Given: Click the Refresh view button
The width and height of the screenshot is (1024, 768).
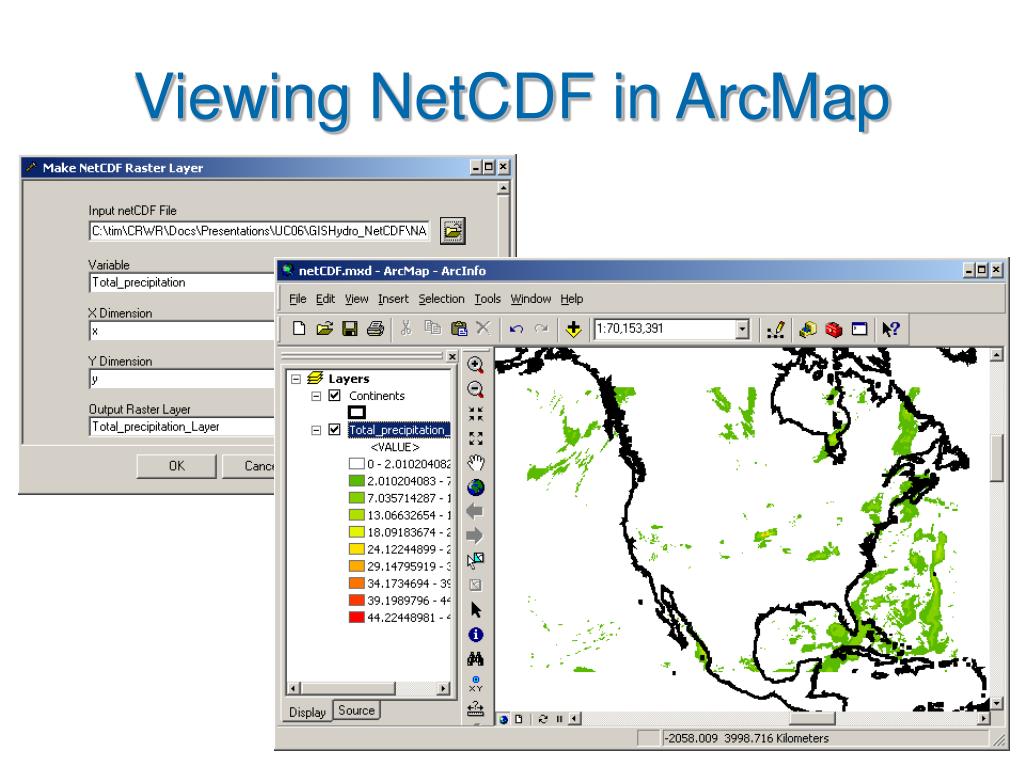Looking at the screenshot, I should pyautogui.click(x=543, y=719).
